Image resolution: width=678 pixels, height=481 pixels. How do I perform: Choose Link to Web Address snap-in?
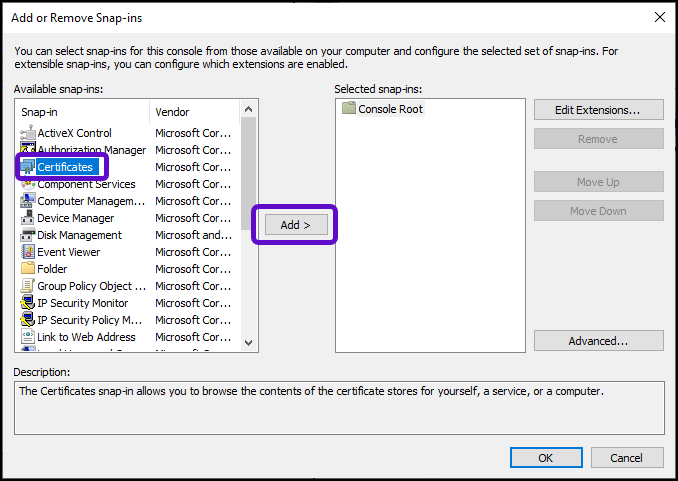86,337
